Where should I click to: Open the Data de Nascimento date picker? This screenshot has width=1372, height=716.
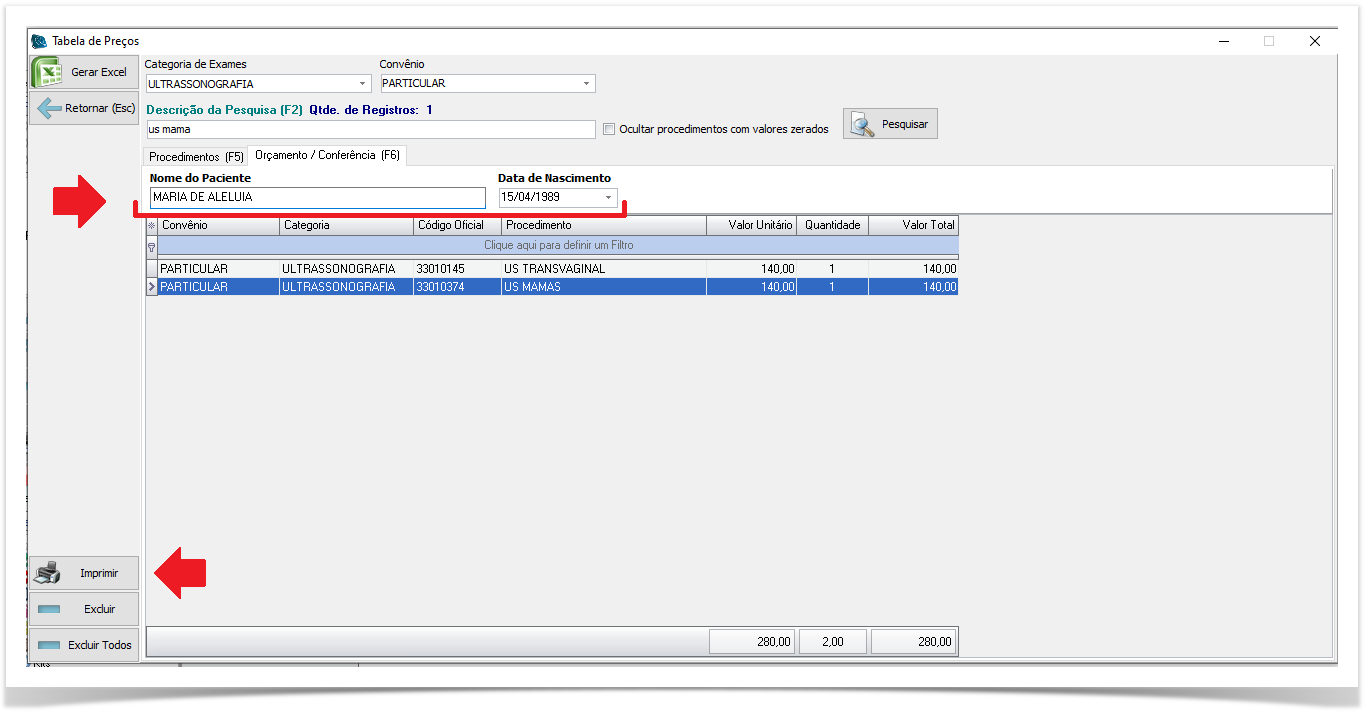click(608, 198)
